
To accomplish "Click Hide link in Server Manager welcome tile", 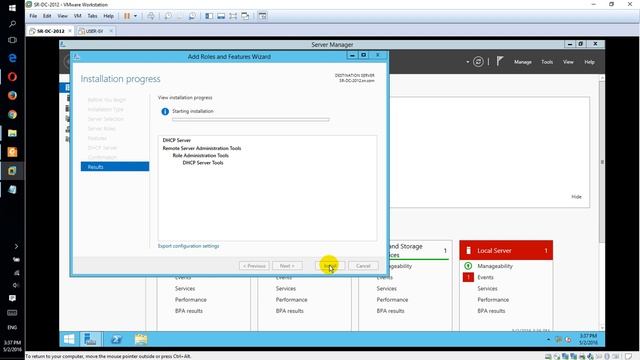I will (576, 197).
